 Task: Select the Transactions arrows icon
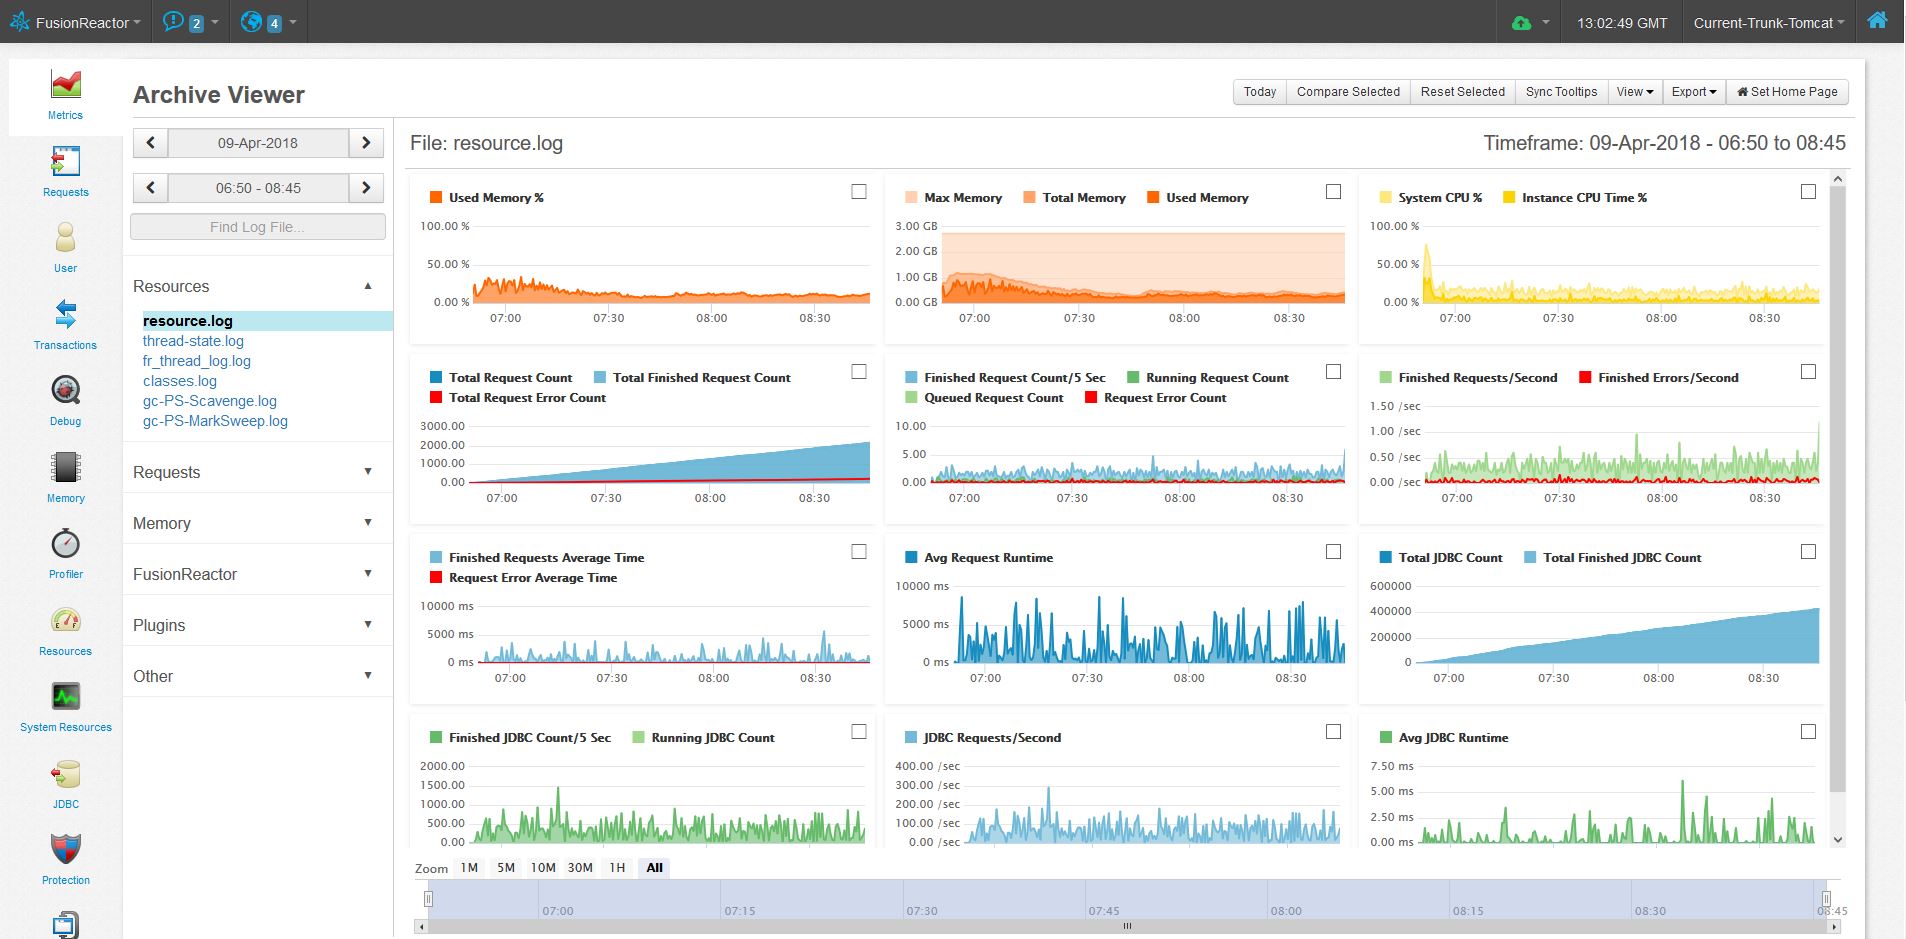(65, 314)
